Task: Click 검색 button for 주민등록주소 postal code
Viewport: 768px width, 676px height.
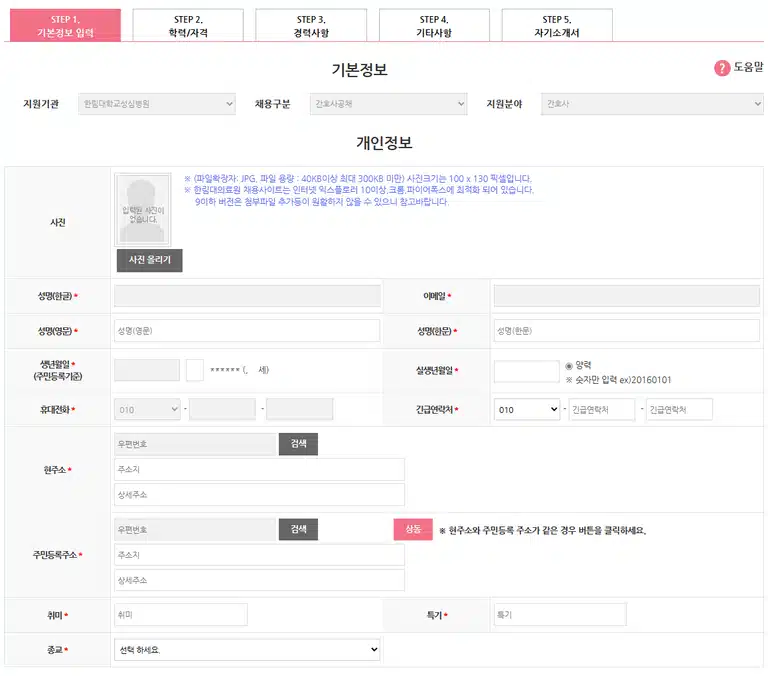Action: pyautogui.click(x=298, y=529)
